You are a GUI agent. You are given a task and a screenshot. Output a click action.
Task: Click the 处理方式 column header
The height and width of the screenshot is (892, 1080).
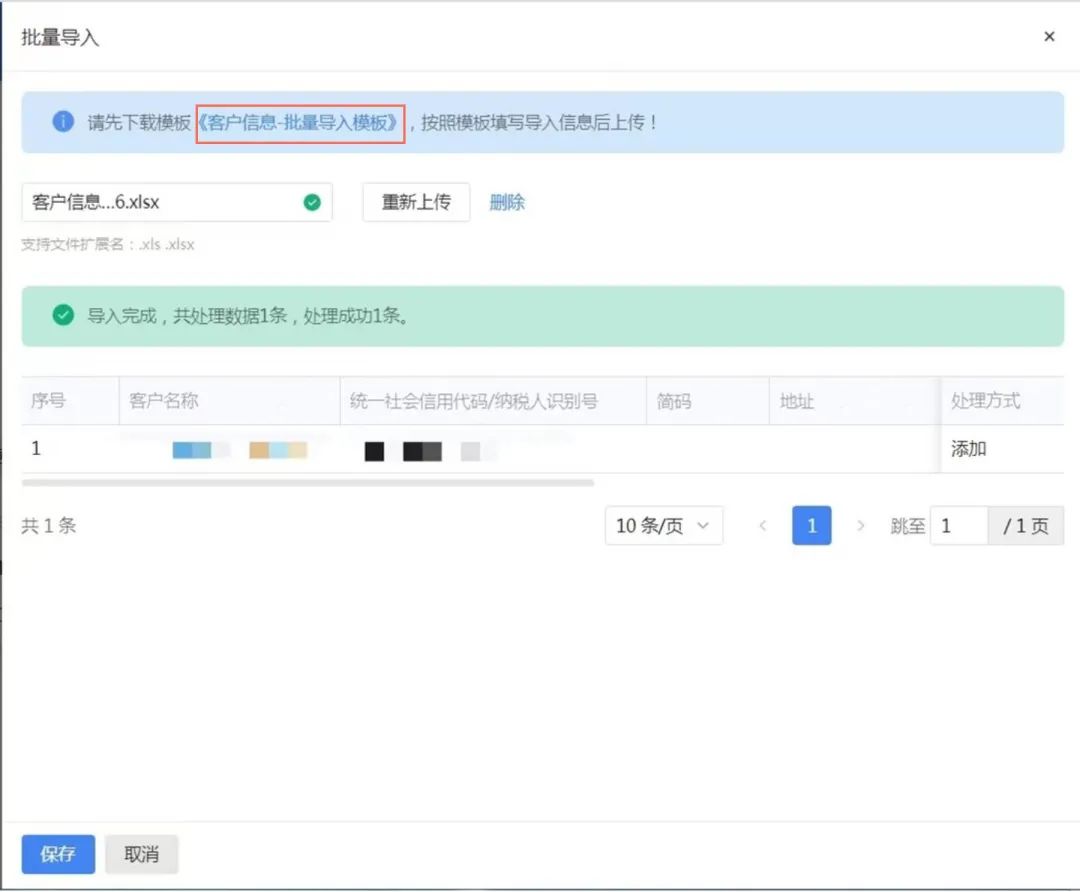(x=985, y=401)
